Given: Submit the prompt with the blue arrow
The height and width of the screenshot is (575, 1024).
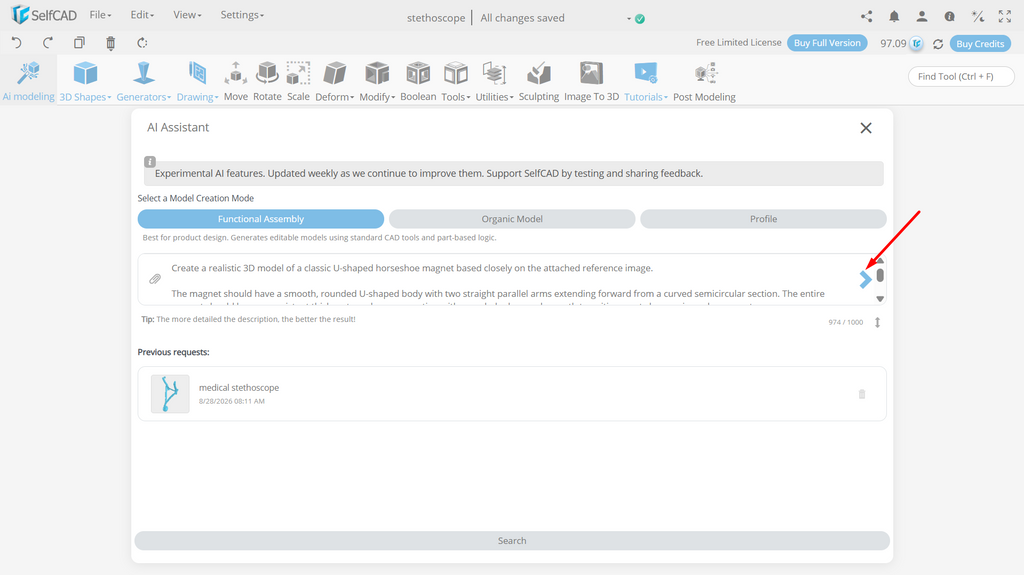Looking at the screenshot, I should tap(865, 280).
